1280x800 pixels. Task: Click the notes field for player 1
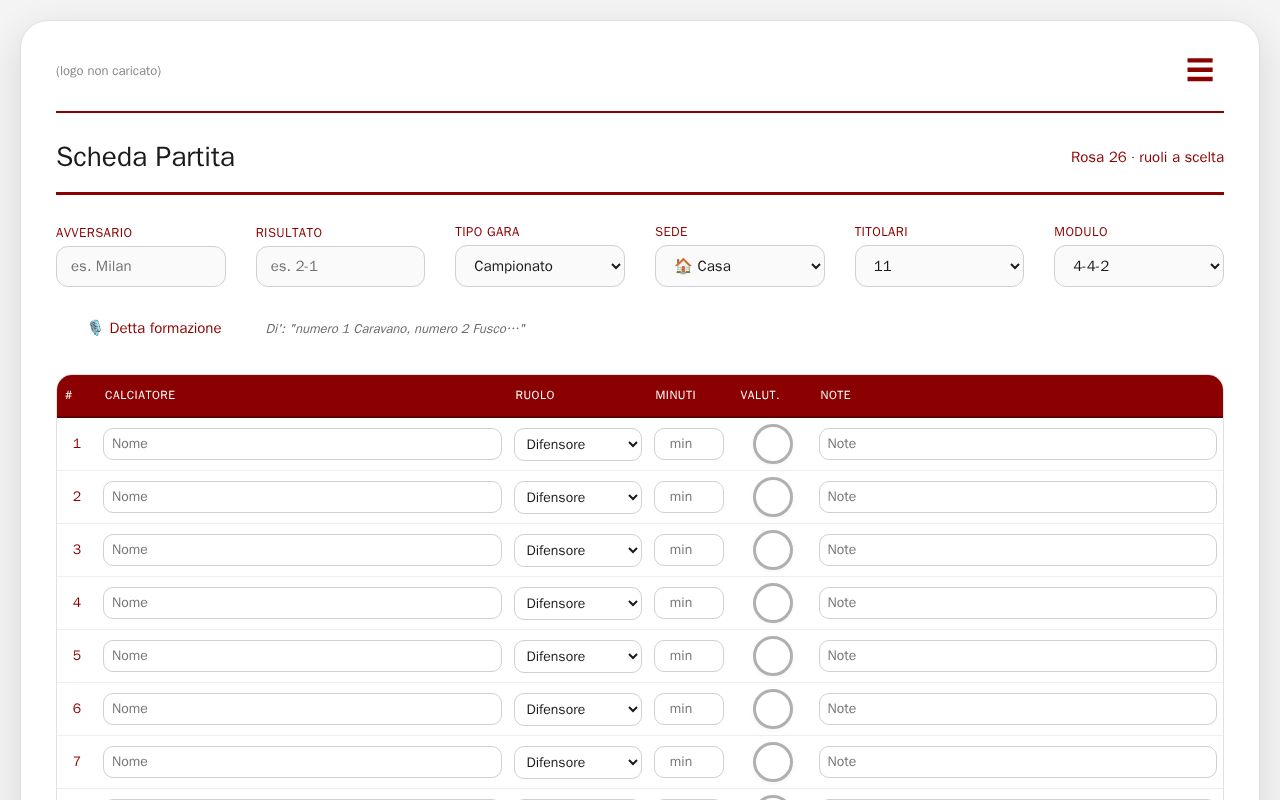pos(1018,444)
